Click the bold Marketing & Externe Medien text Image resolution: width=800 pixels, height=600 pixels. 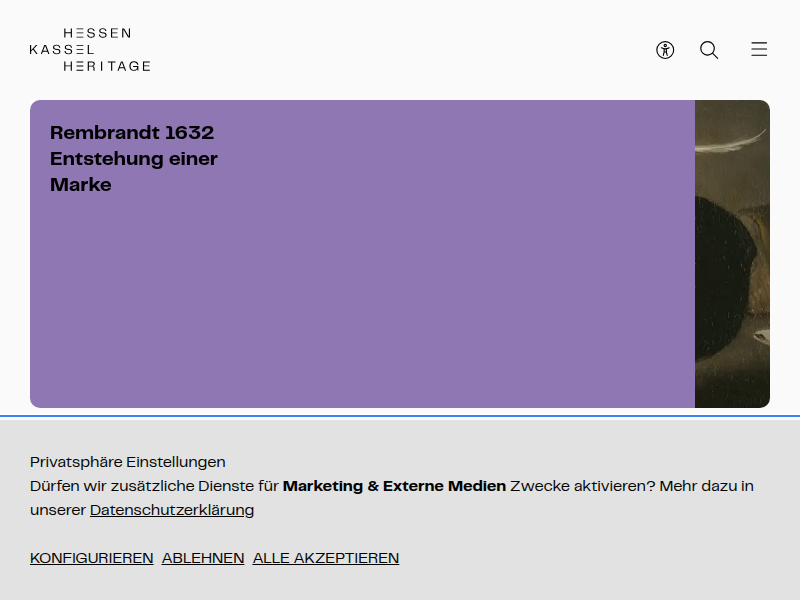coord(394,486)
